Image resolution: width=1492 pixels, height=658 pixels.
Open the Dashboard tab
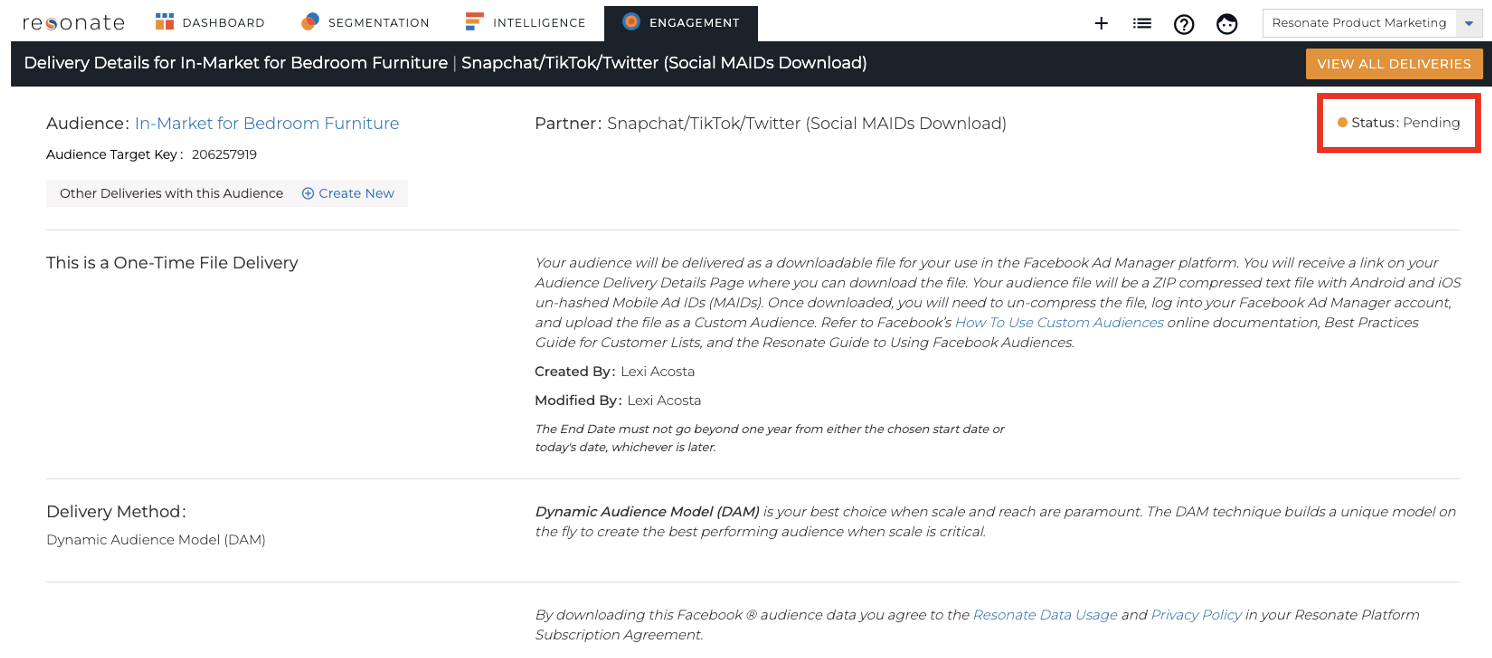click(210, 22)
